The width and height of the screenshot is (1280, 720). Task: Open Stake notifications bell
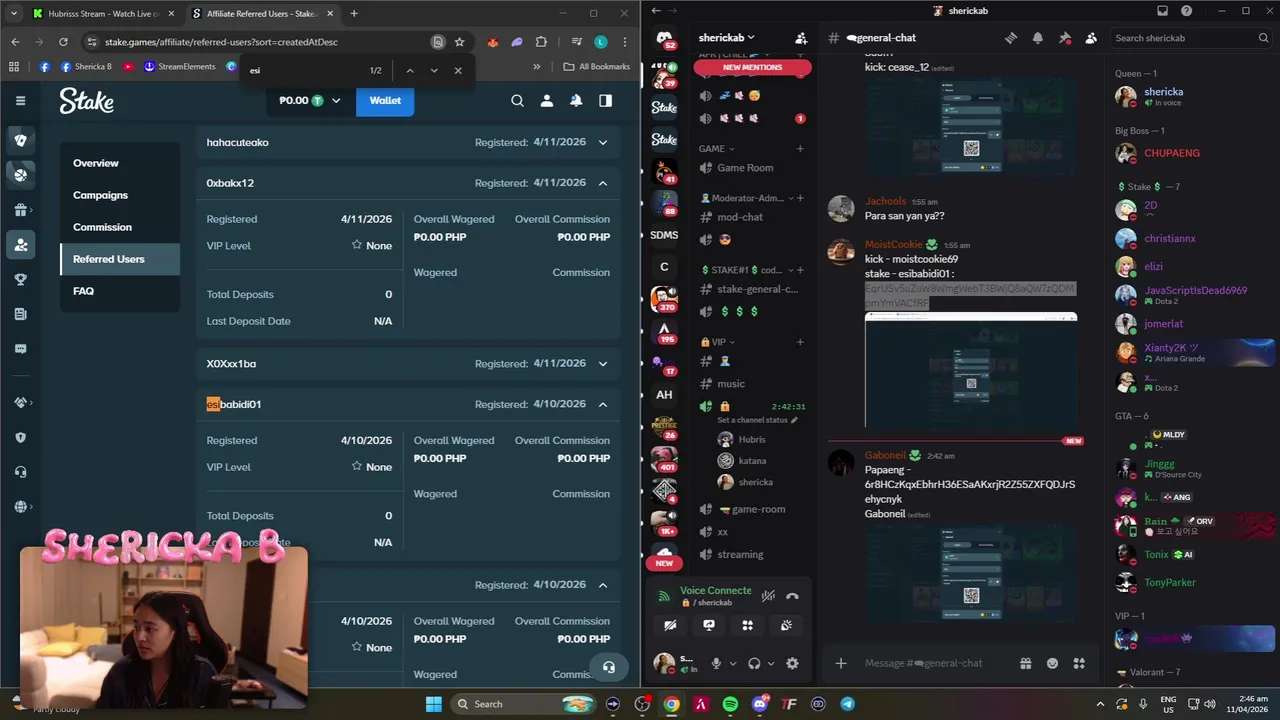click(576, 100)
